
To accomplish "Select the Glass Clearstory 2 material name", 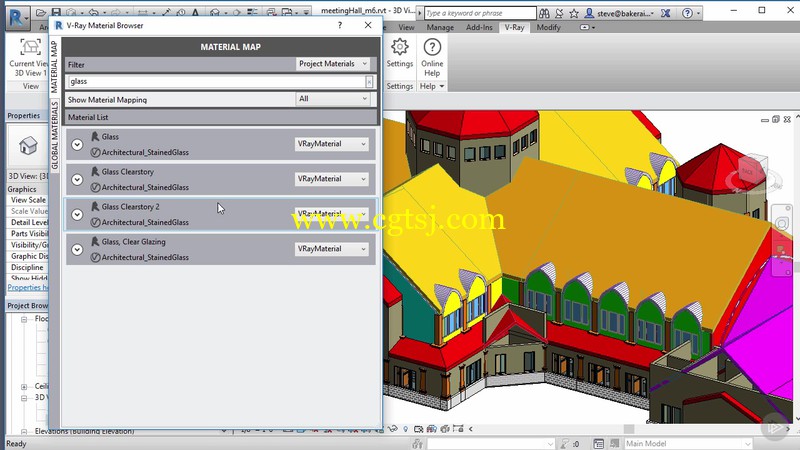I will [130, 207].
